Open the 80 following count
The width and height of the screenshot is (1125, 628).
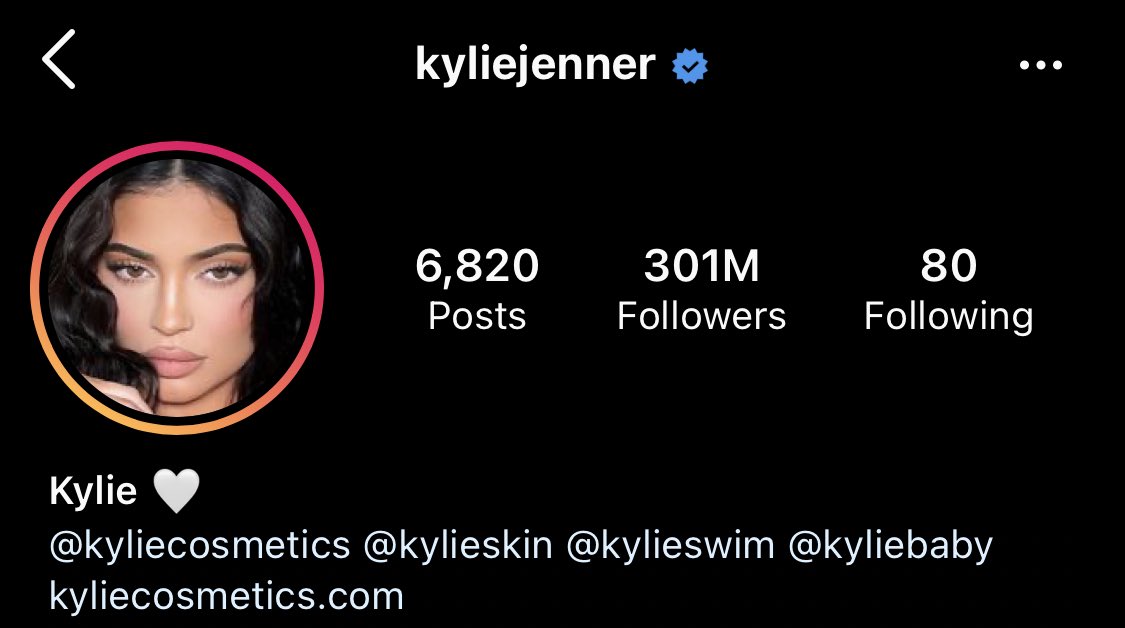(x=949, y=266)
